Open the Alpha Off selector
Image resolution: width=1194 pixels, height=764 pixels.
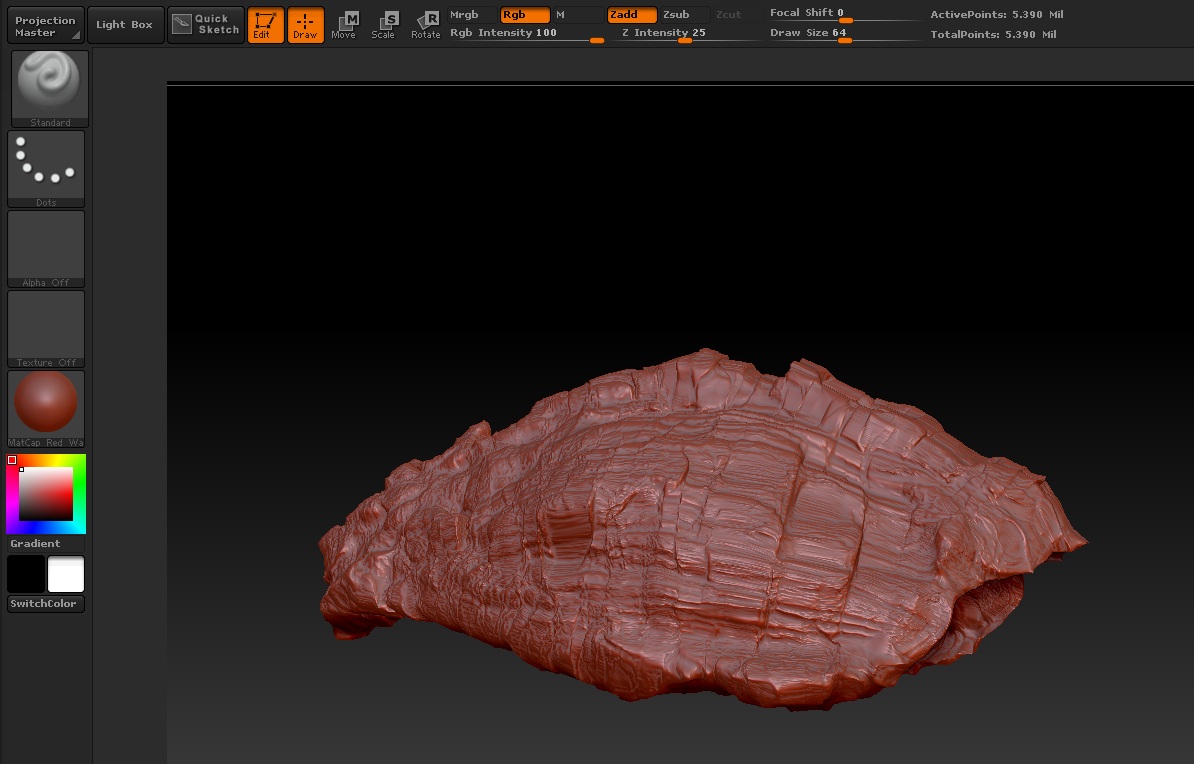(46, 248)
